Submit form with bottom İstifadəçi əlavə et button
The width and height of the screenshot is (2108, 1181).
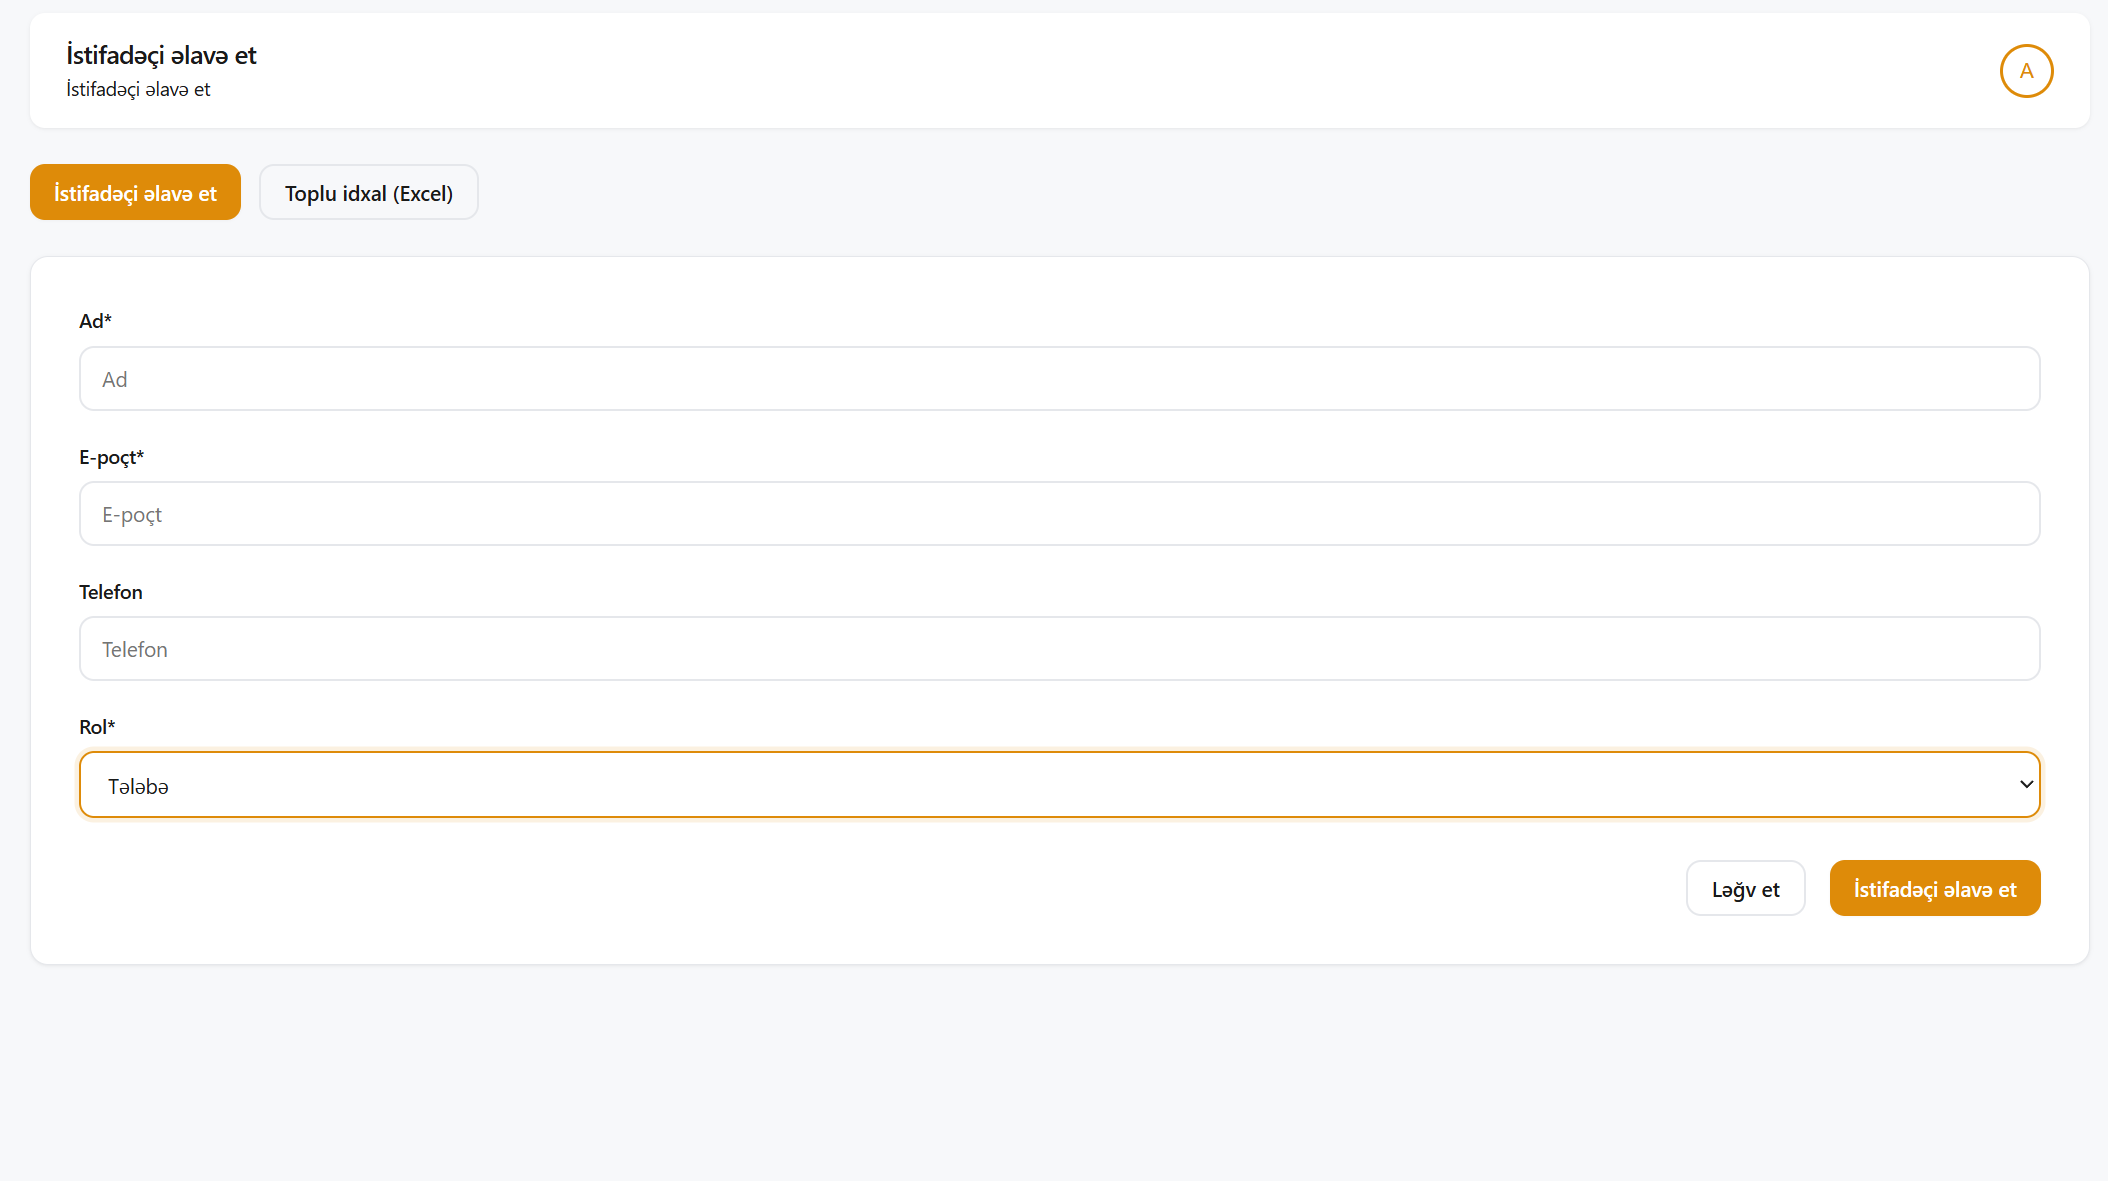pos(1934,889)
